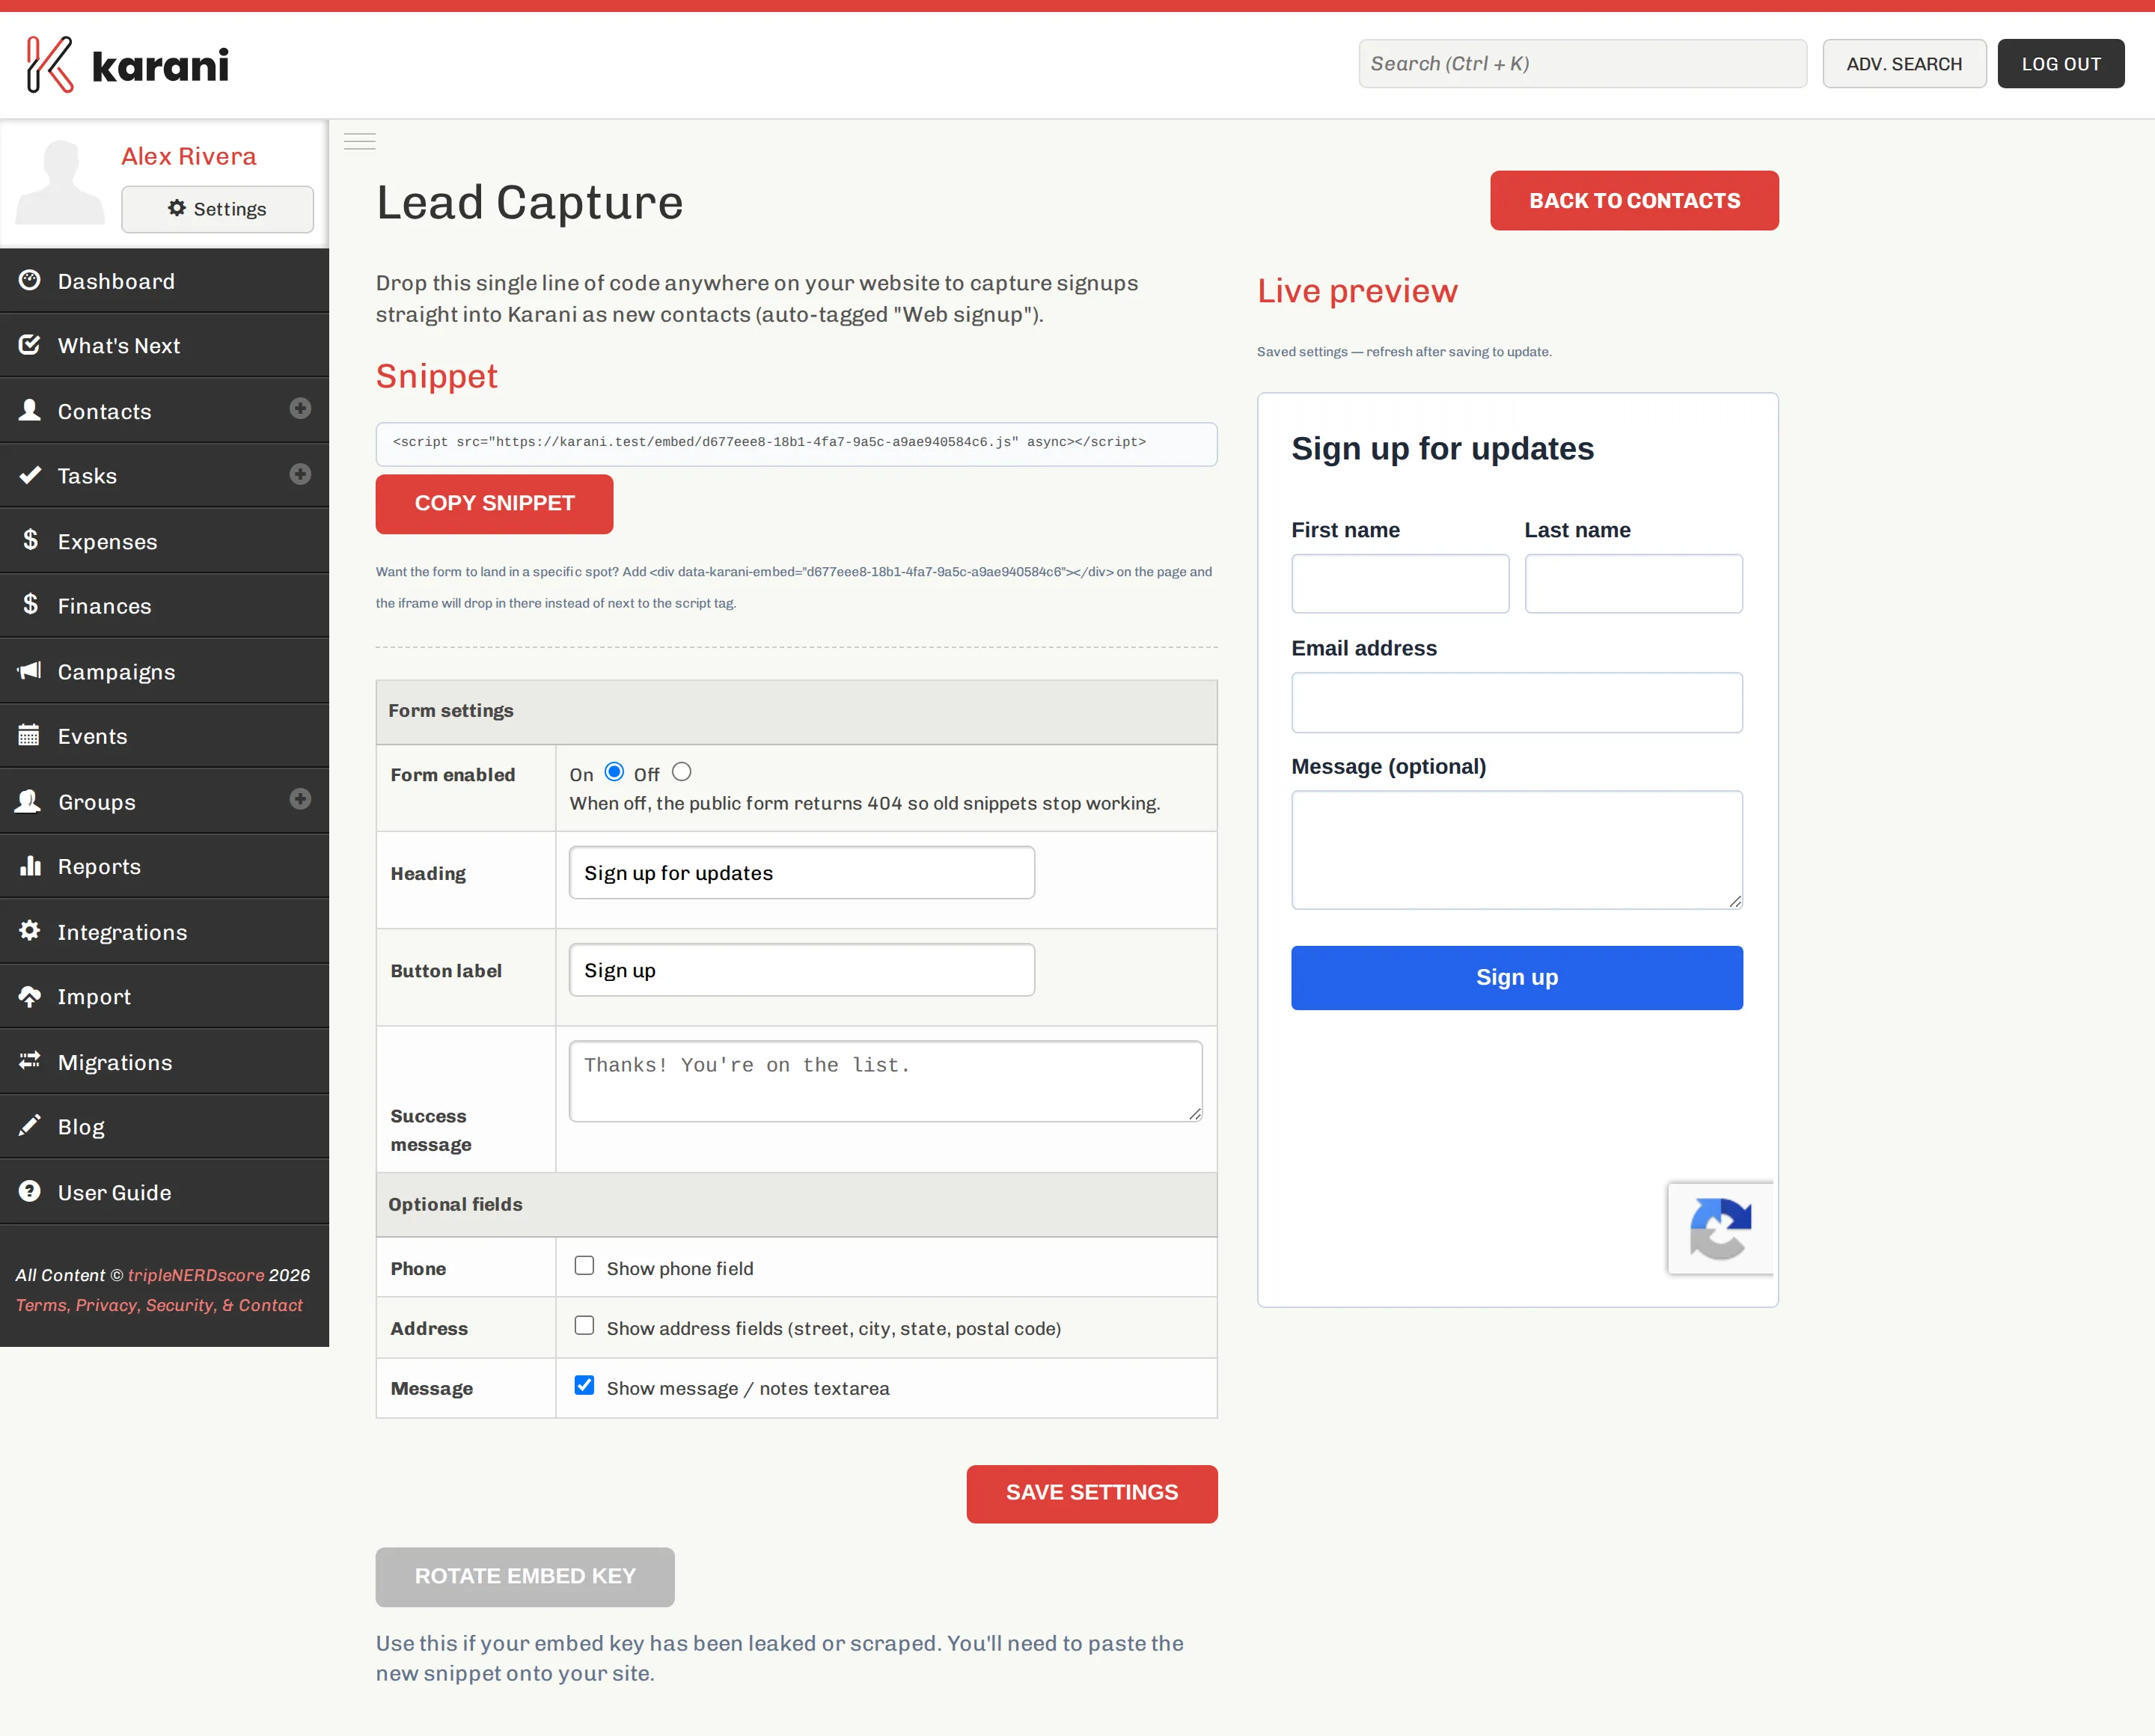Click the preview First name field
The height and width of the screenshot is (1736, 2155).
(1400, 584)
